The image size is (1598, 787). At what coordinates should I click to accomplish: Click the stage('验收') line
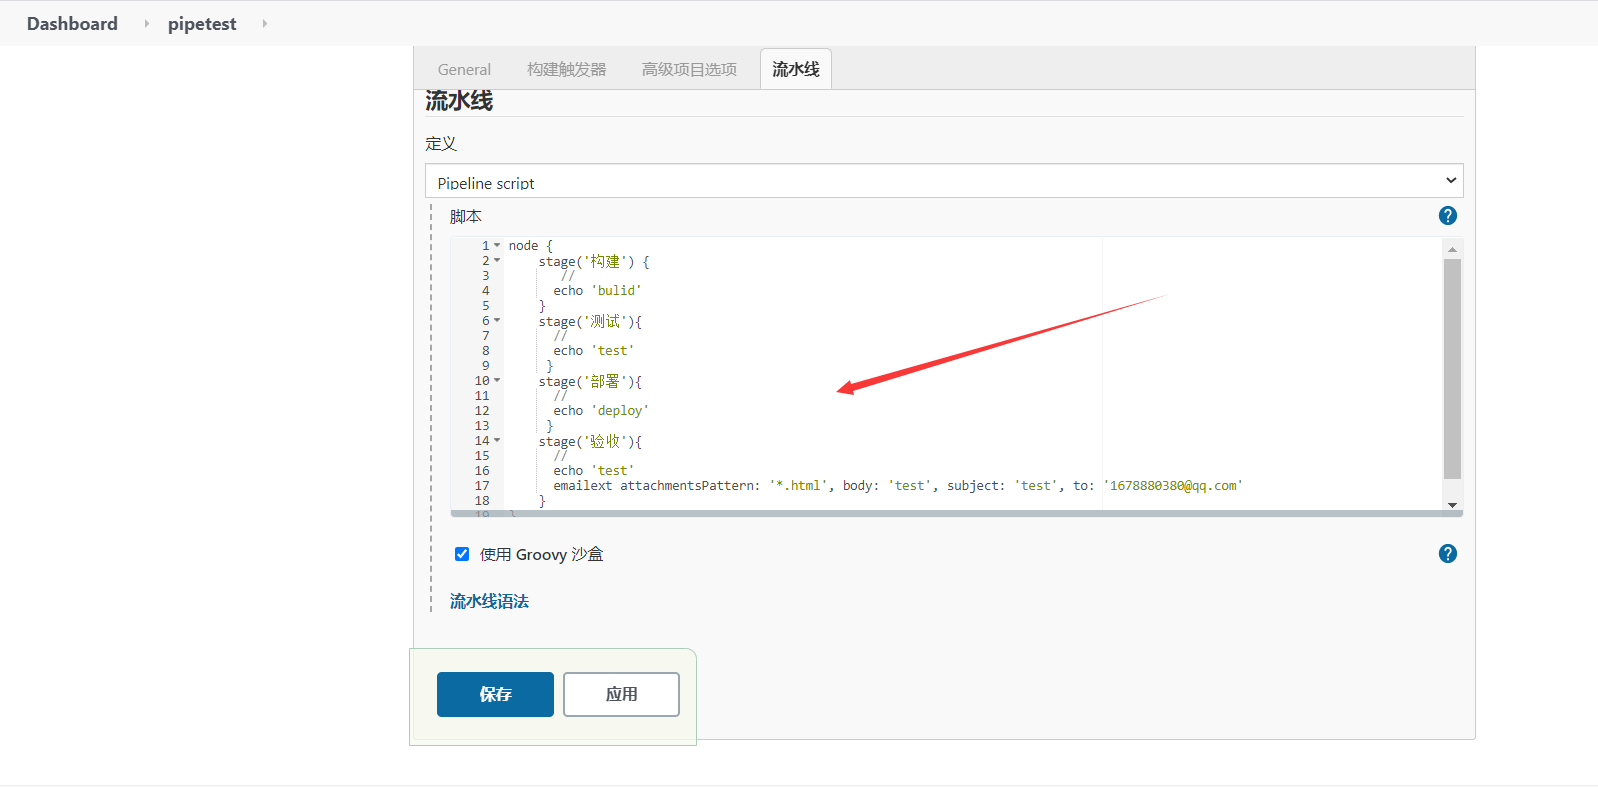590,441
